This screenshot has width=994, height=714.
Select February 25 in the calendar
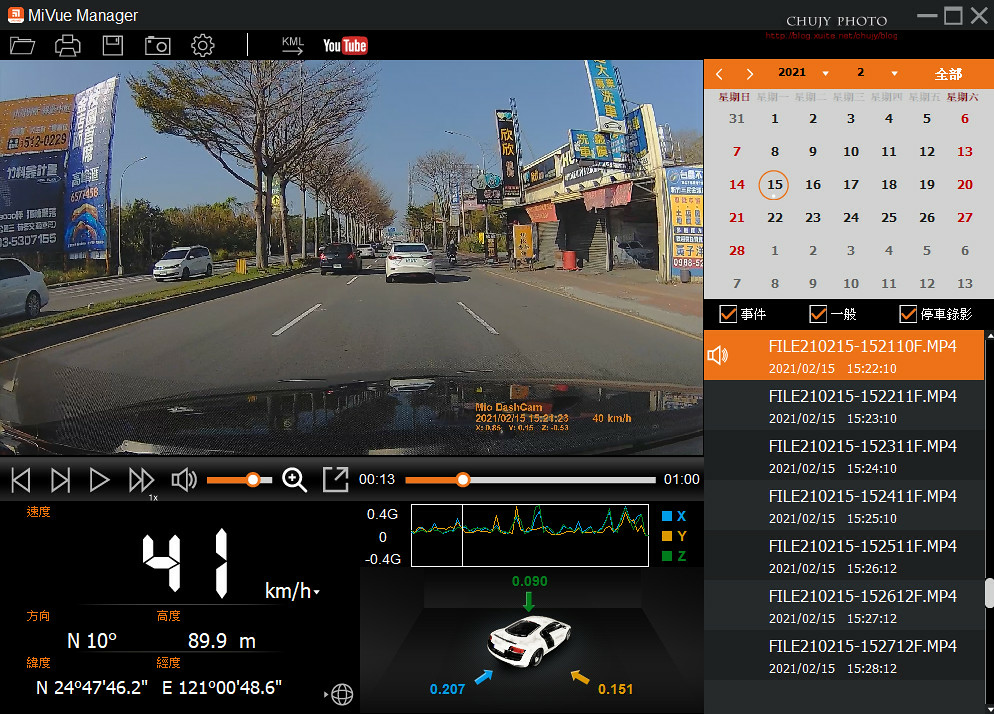[x=889, y=217]
